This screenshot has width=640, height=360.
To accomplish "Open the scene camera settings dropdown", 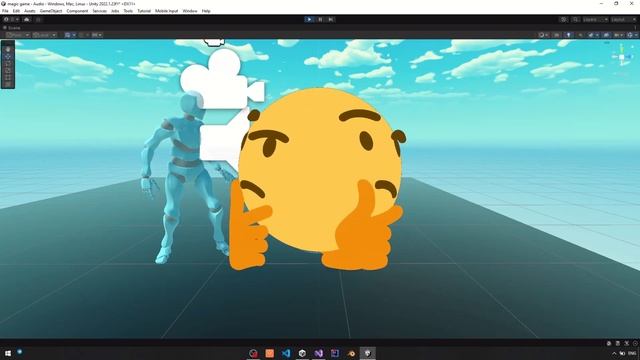I will 619,35.
